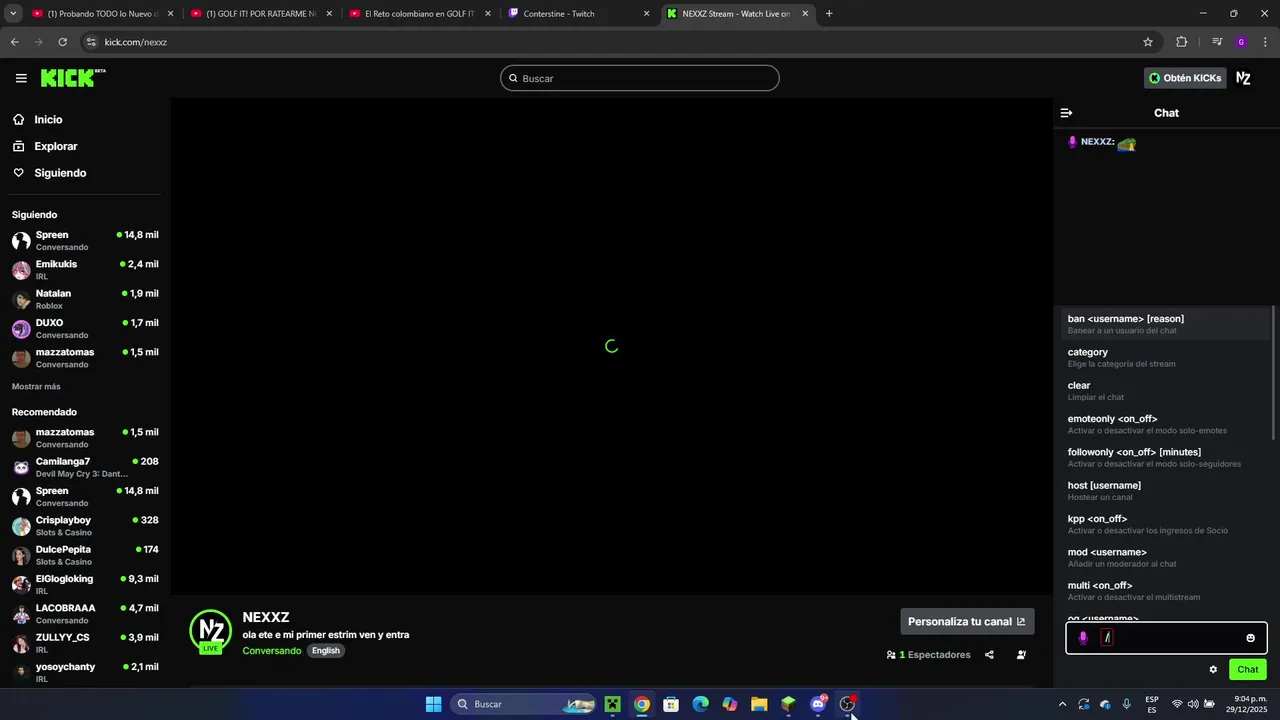Open Chrome three-dot menu
Viewport: 1280px width, 720px height.
[x=1266, y=42]
